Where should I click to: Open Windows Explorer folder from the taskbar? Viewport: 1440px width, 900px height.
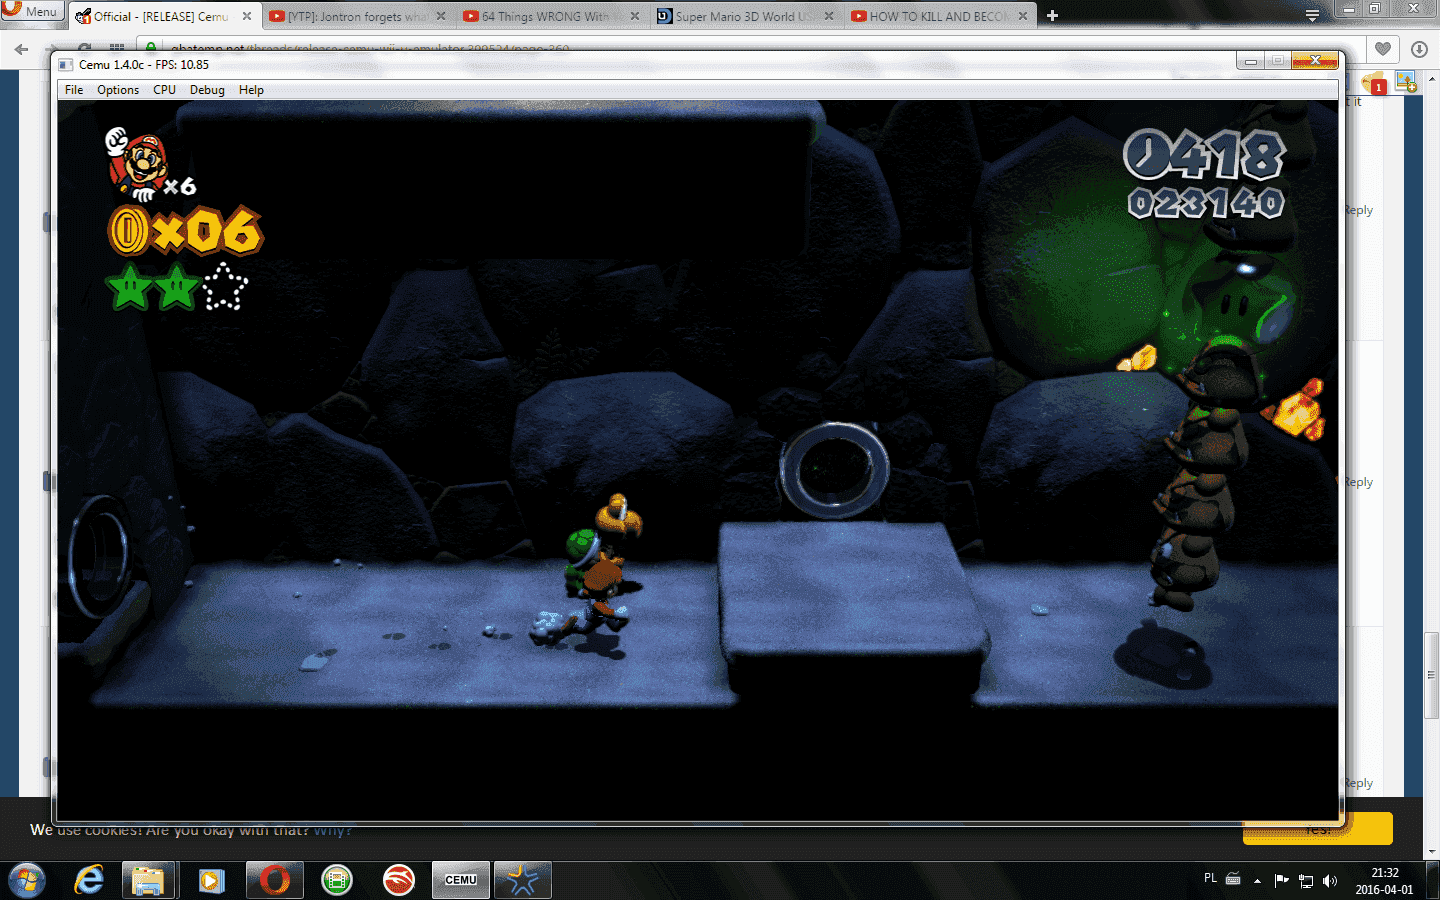click(149, 880)
